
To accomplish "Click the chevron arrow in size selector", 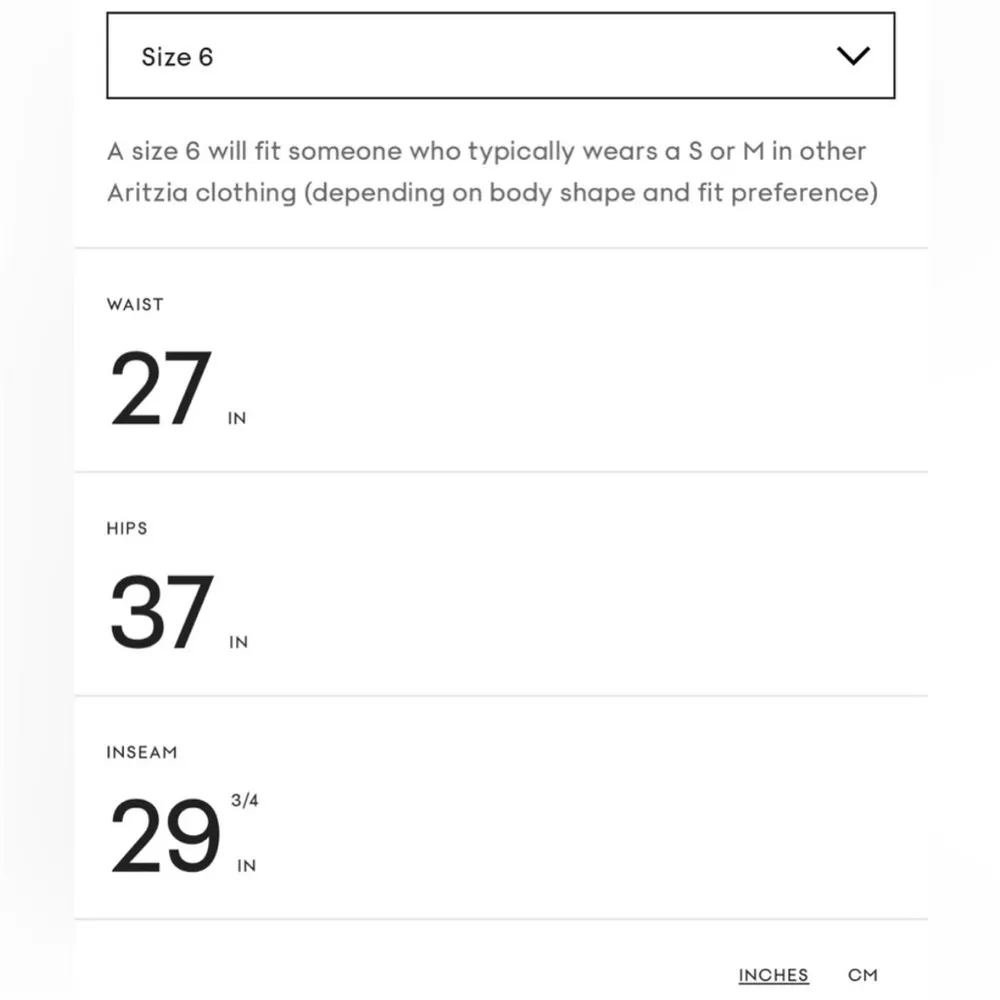I will click(x=853, y=56).
